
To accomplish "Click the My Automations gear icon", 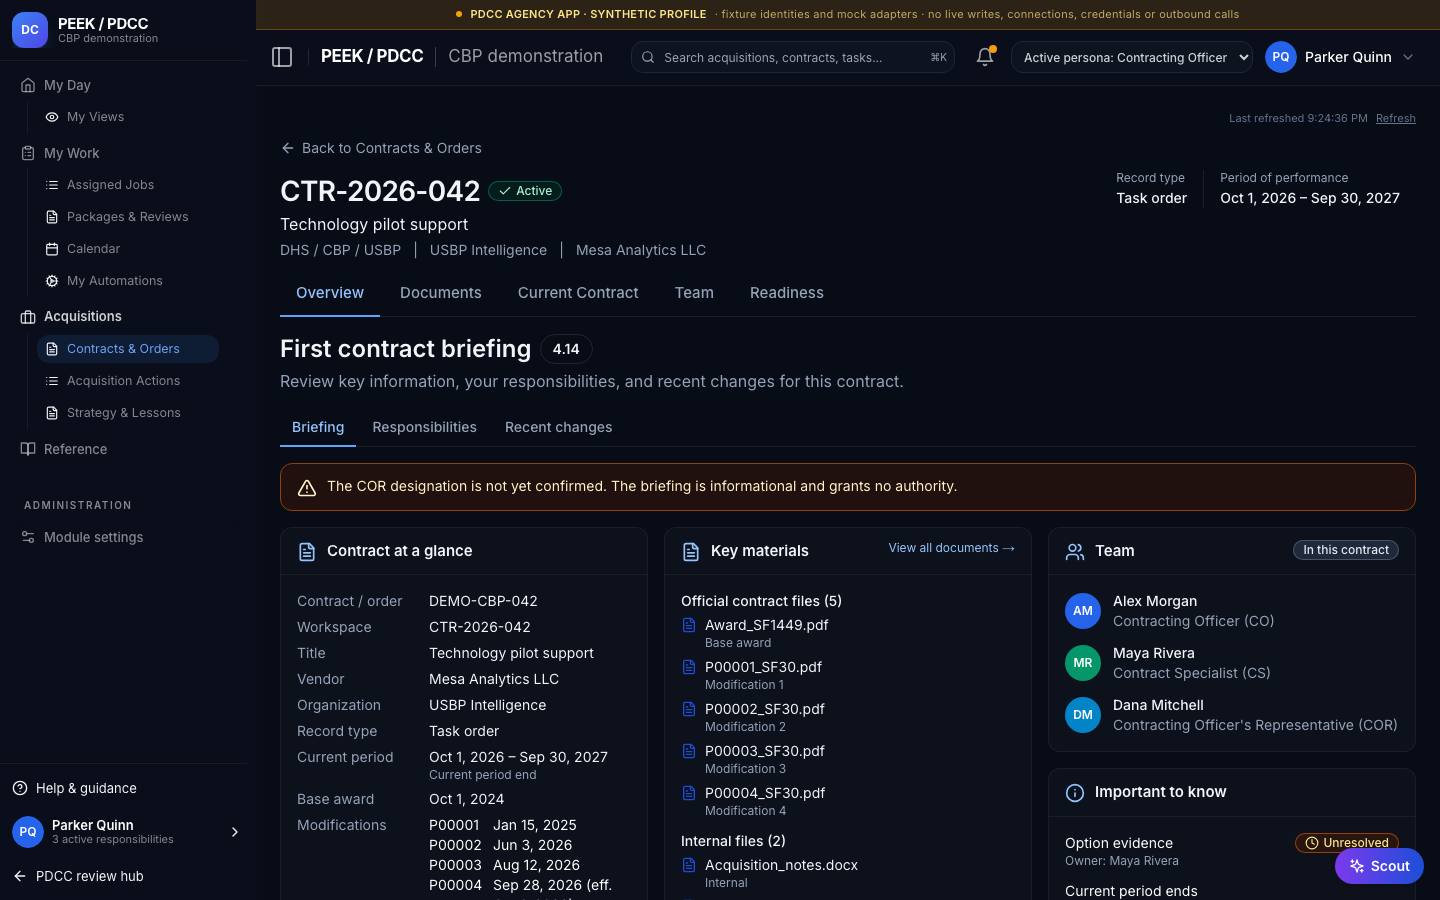I will [52, 281].
